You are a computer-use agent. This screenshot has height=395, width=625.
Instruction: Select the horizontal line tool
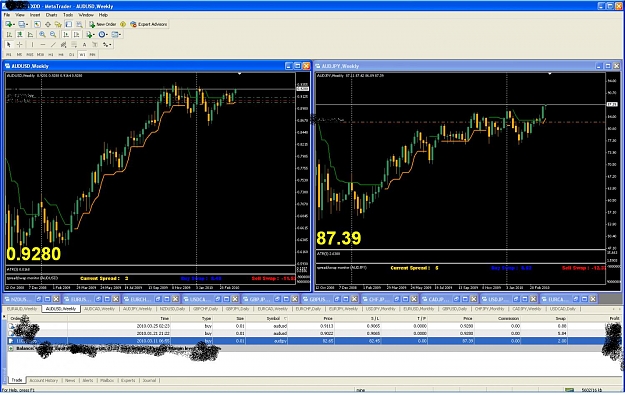43,45
